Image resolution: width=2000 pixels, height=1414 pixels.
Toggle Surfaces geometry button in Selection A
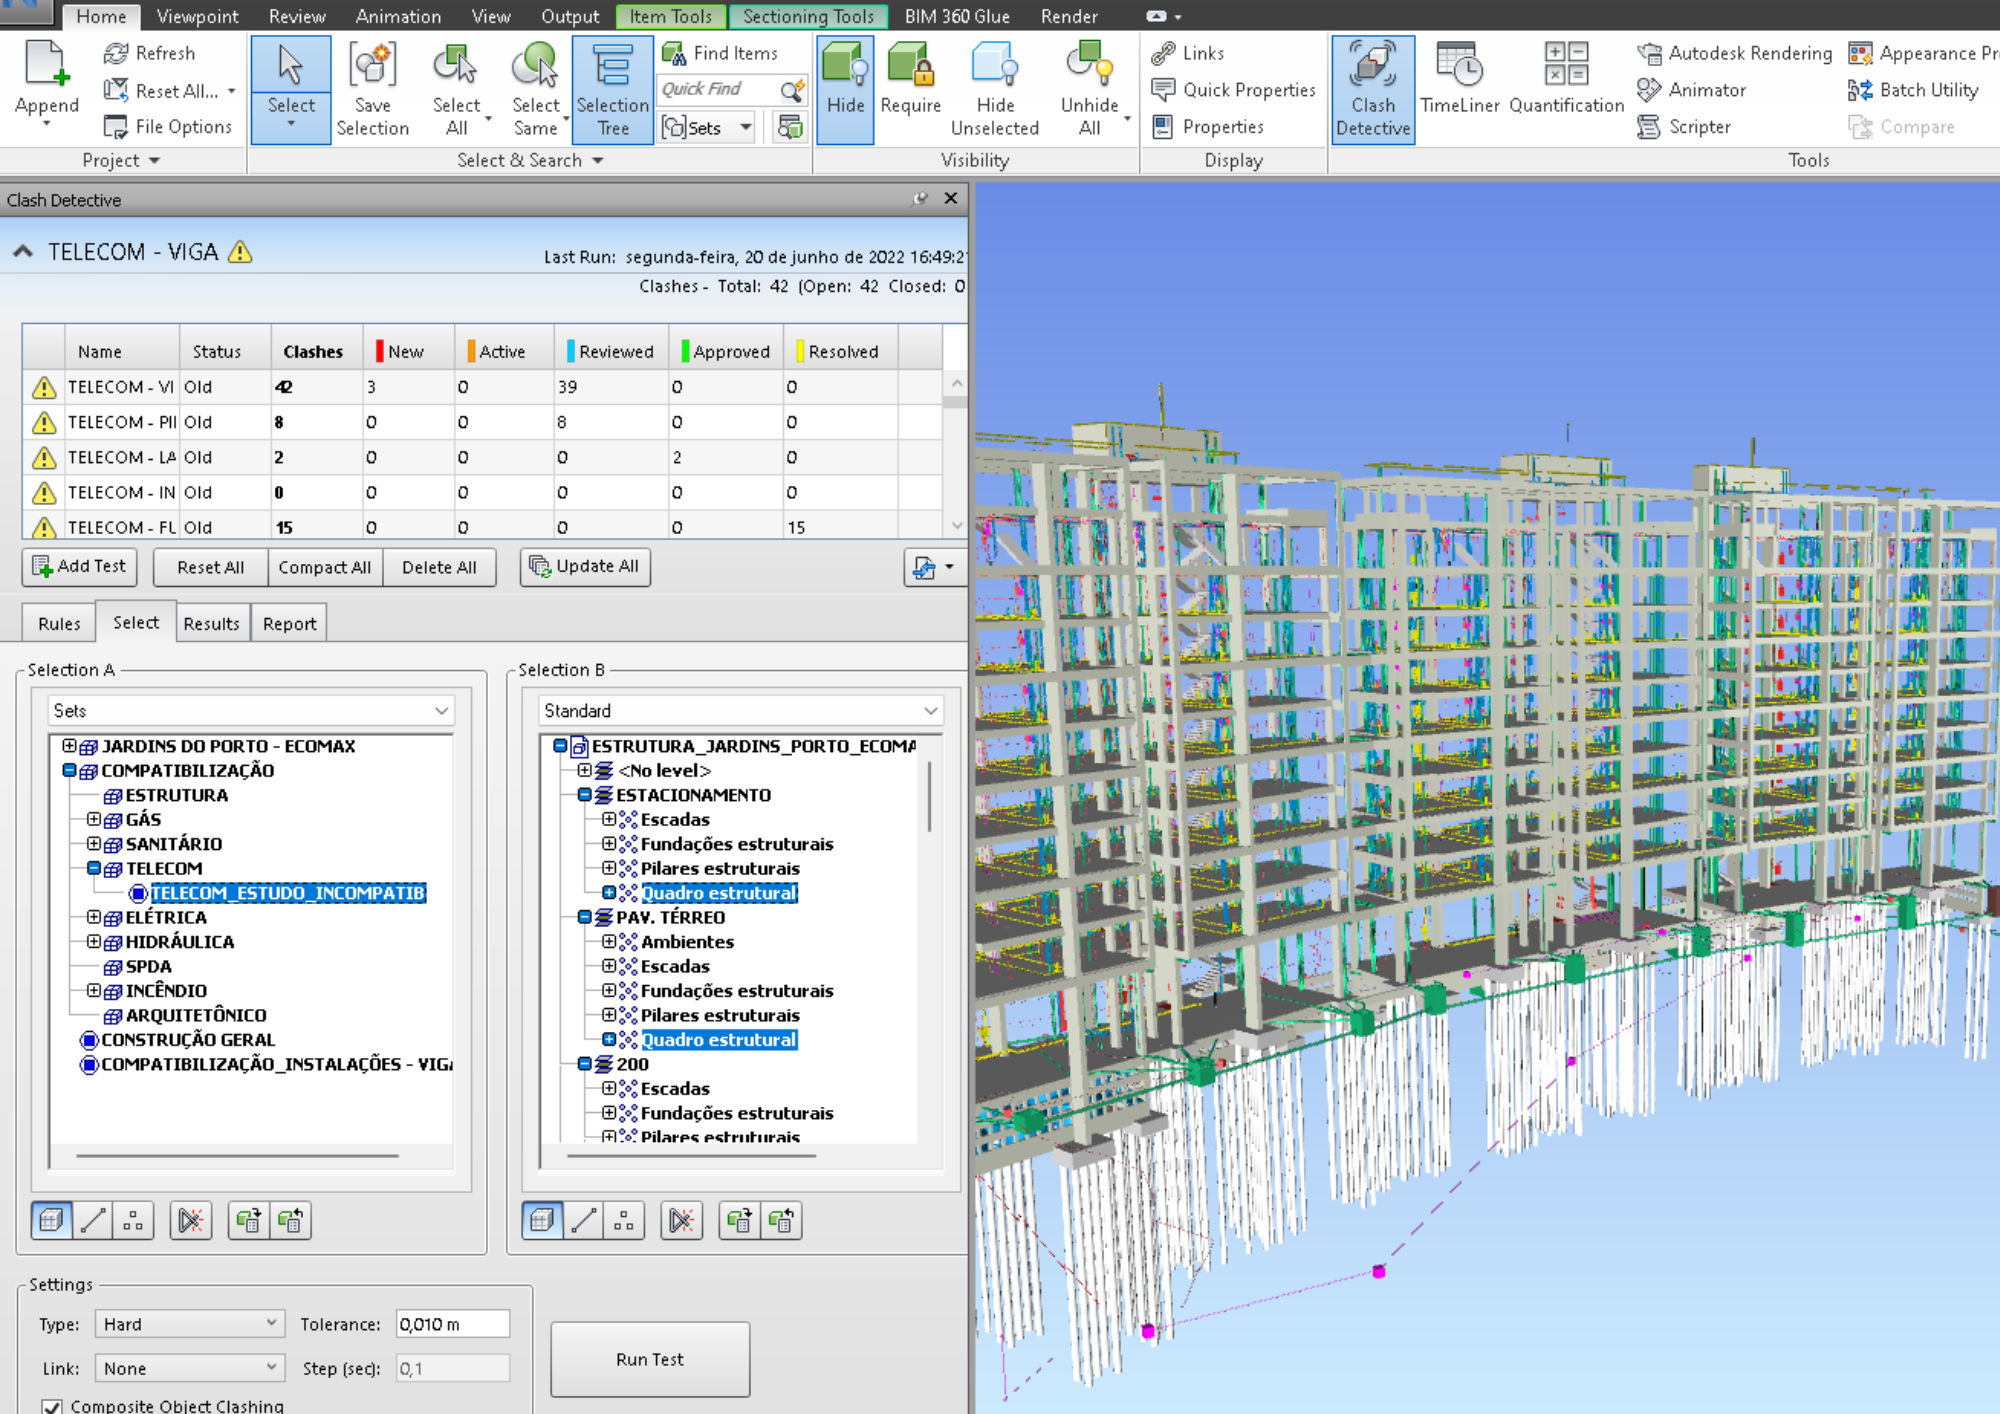[x=51, y=1220]
